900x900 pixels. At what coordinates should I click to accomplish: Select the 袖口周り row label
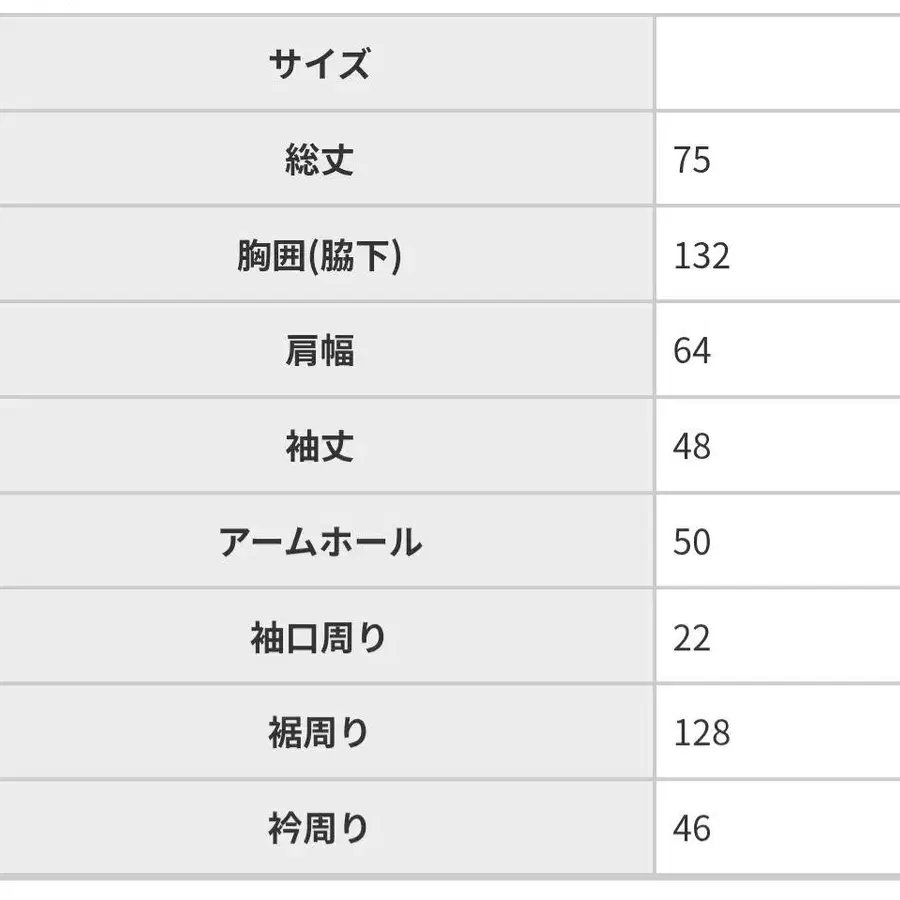[x=319, y=637]
